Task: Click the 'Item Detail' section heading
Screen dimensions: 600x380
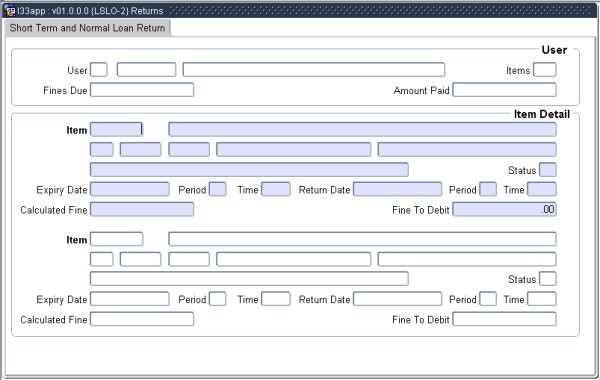Action: pyautogui.click(x=542, y=114)
